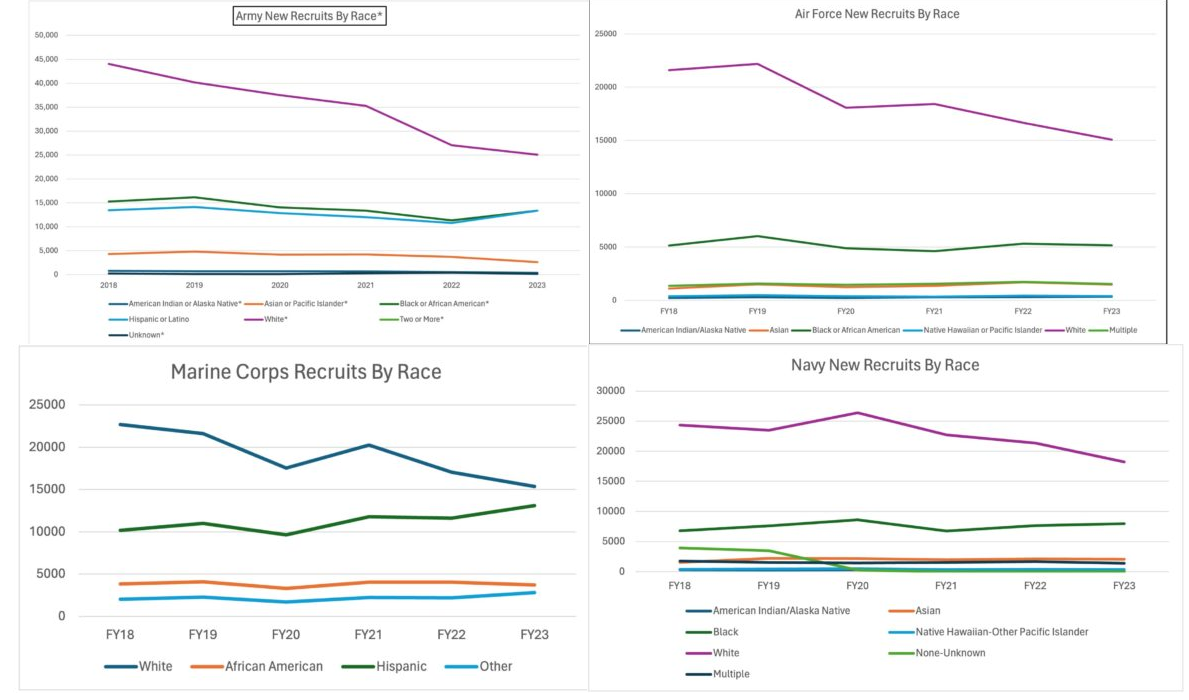The width and height of the screenshot is (1189, 700).
Task: Click 'Black or African American' in Air Force legend
Action: pos(855,330)
